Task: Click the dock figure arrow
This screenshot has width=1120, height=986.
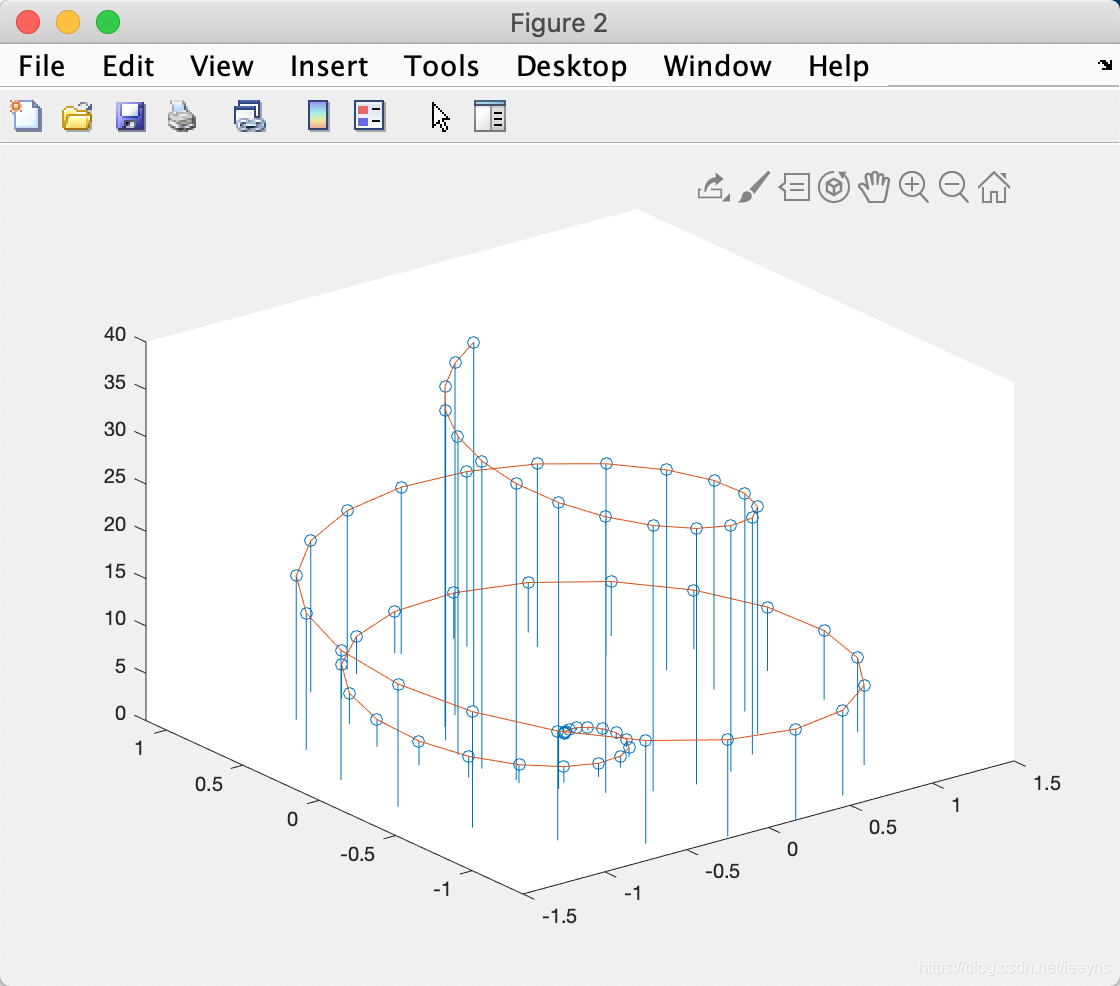Action: tap(1105, 65)
